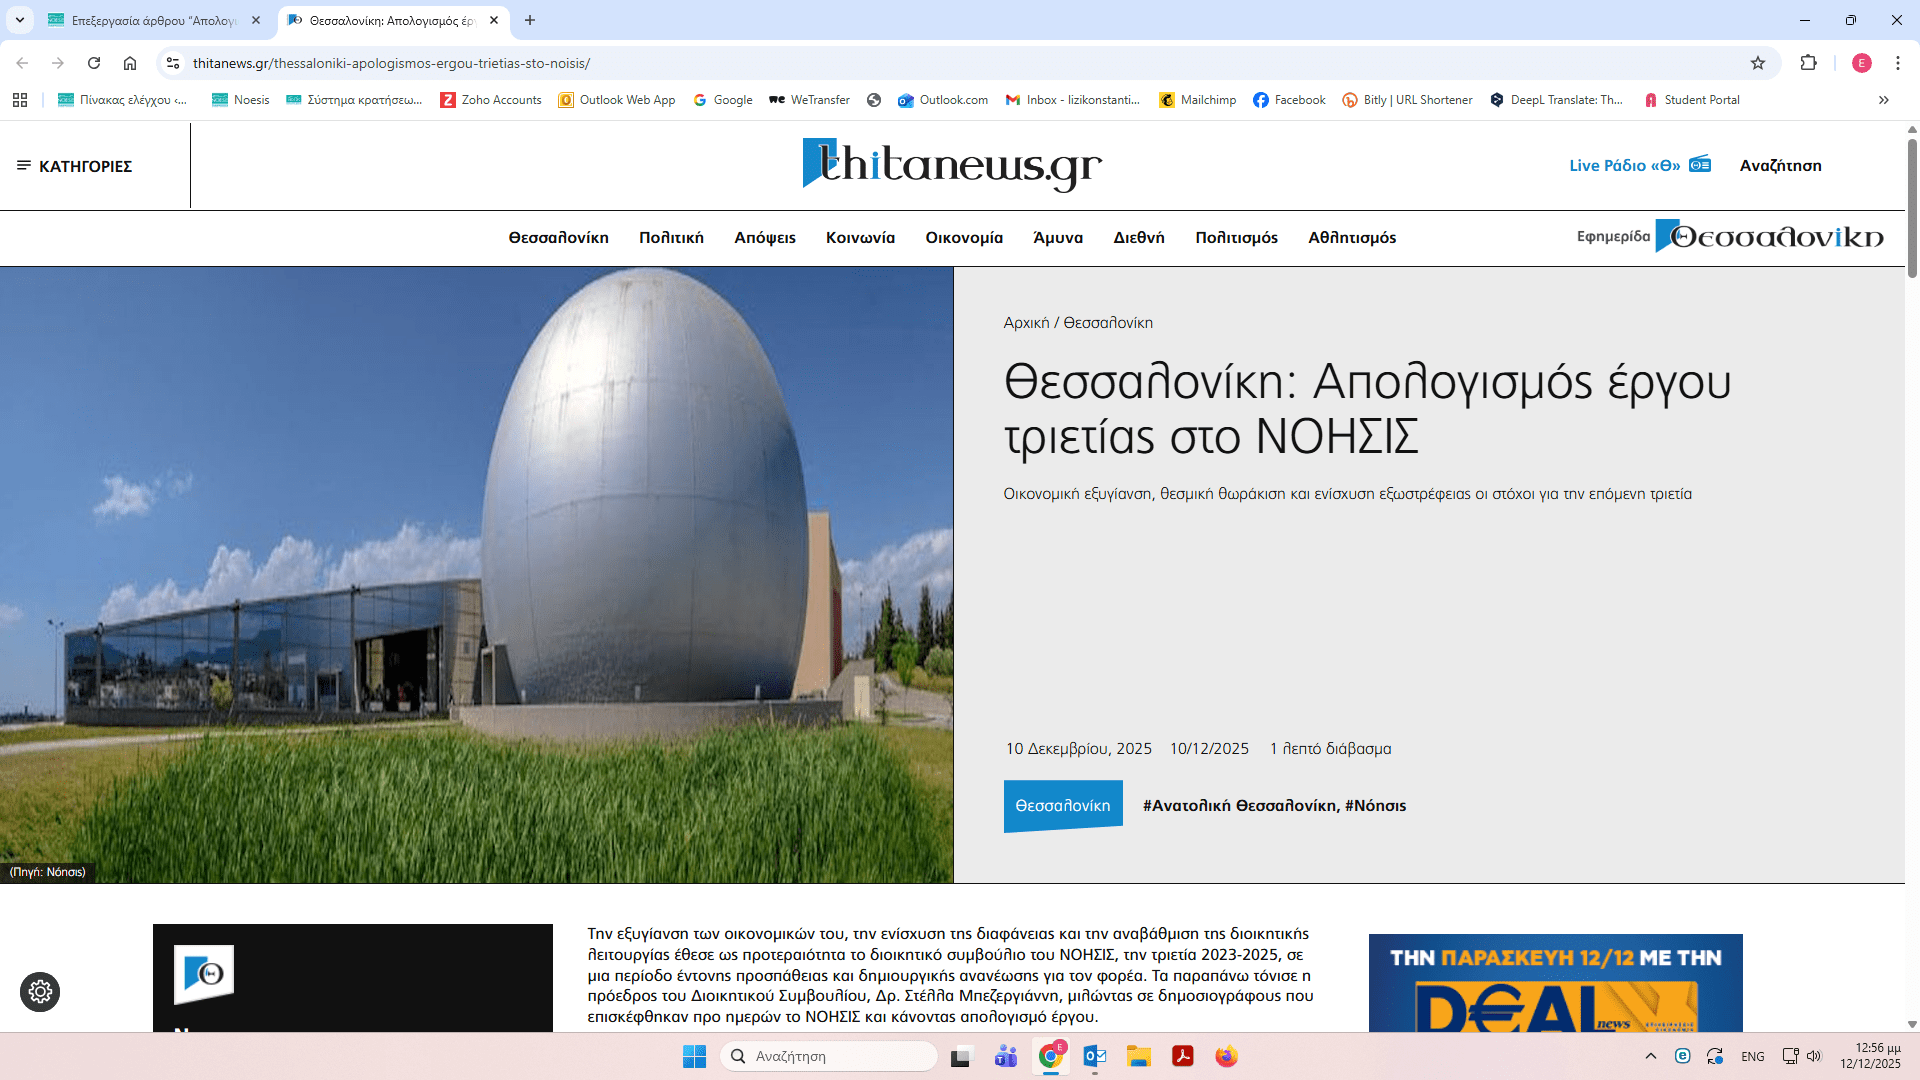This screenshot has height=1080, width=1920.
Task: Open the #Νόησις tag link
Action: point(1375,806)
